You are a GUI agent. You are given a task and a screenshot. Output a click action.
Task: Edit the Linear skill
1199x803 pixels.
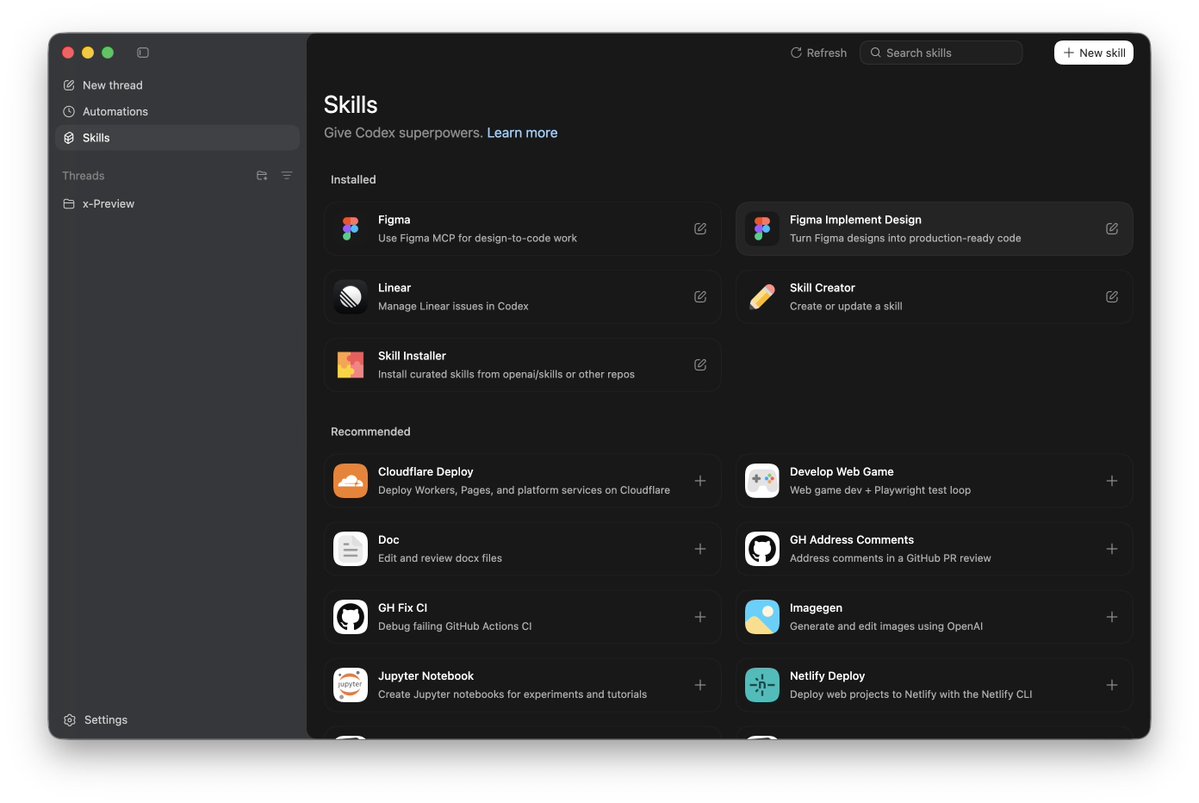(x=700, y=297)
